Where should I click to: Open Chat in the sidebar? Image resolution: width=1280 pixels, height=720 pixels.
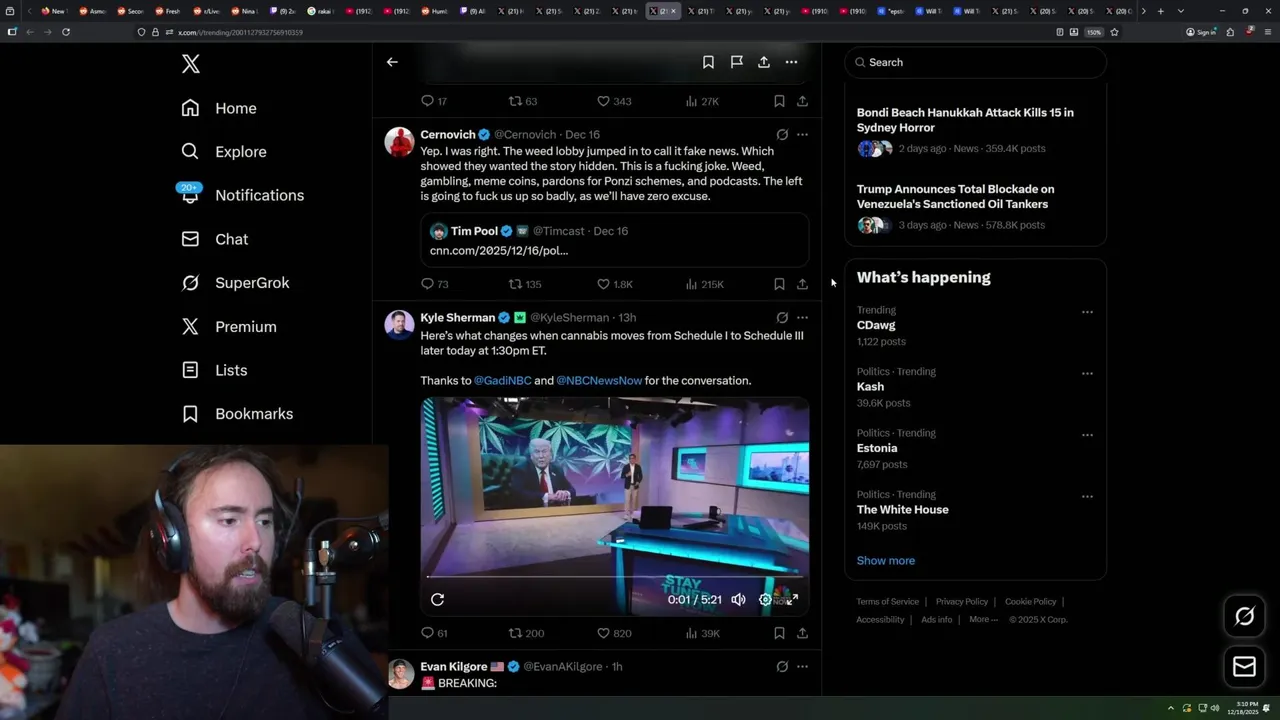[214, 239]
